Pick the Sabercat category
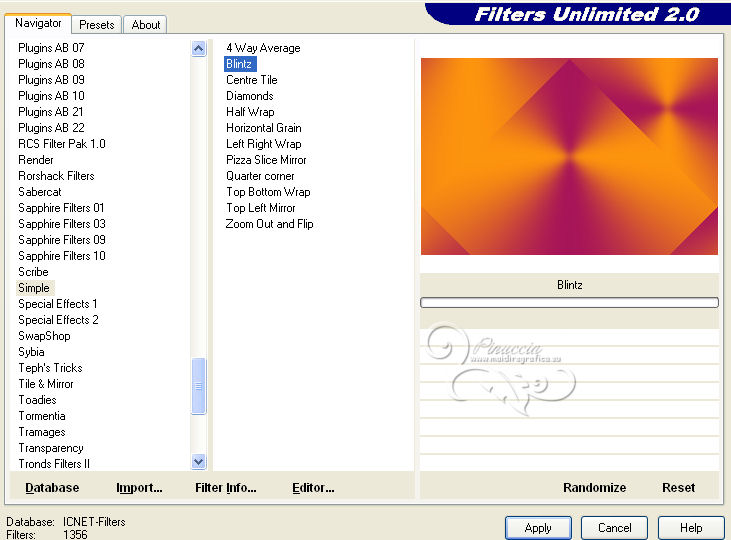Viewport: 731px width, 540px height. pos(40,192)
